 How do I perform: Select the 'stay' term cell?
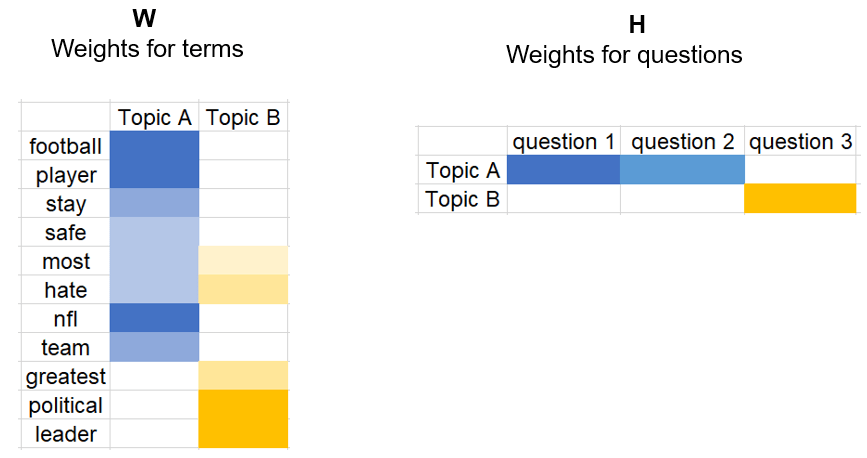[65, 204]
